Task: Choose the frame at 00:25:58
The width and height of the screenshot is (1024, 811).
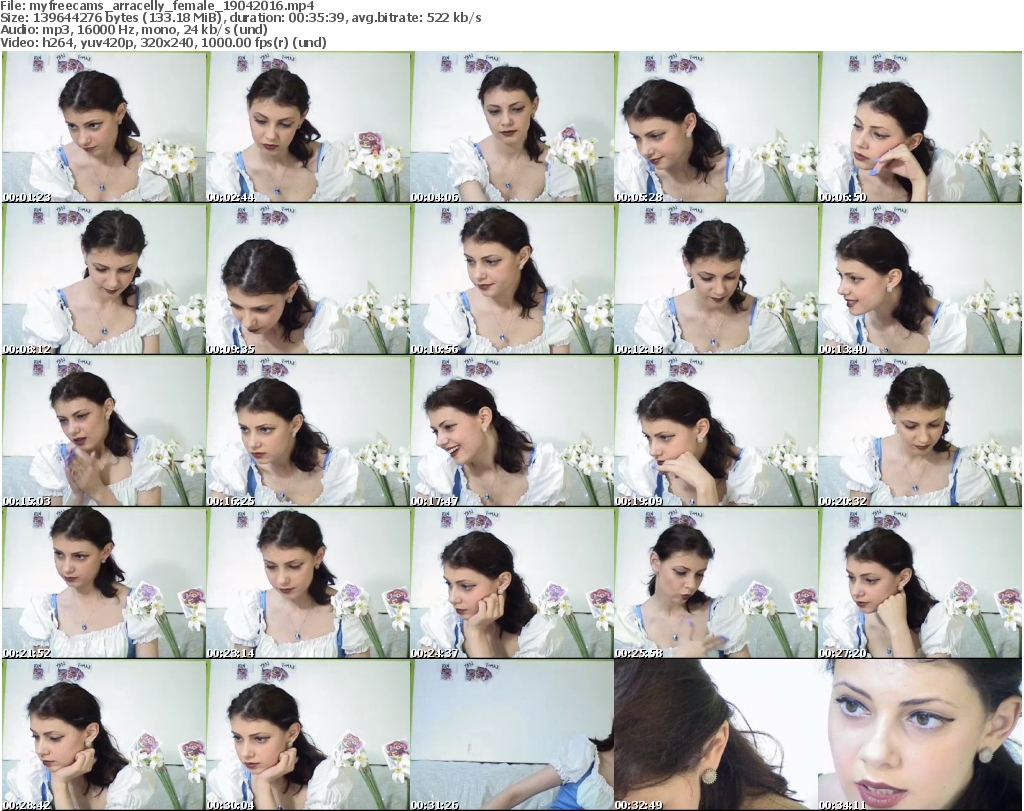Action: tap(716, 583)
